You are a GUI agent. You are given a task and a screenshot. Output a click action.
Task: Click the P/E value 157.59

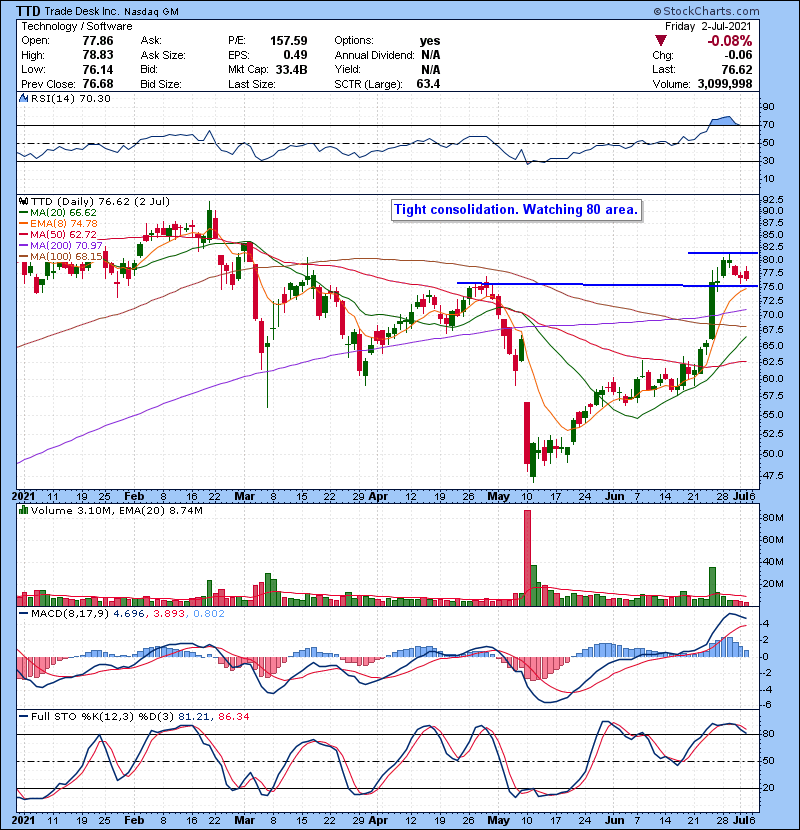click(289, 41)
